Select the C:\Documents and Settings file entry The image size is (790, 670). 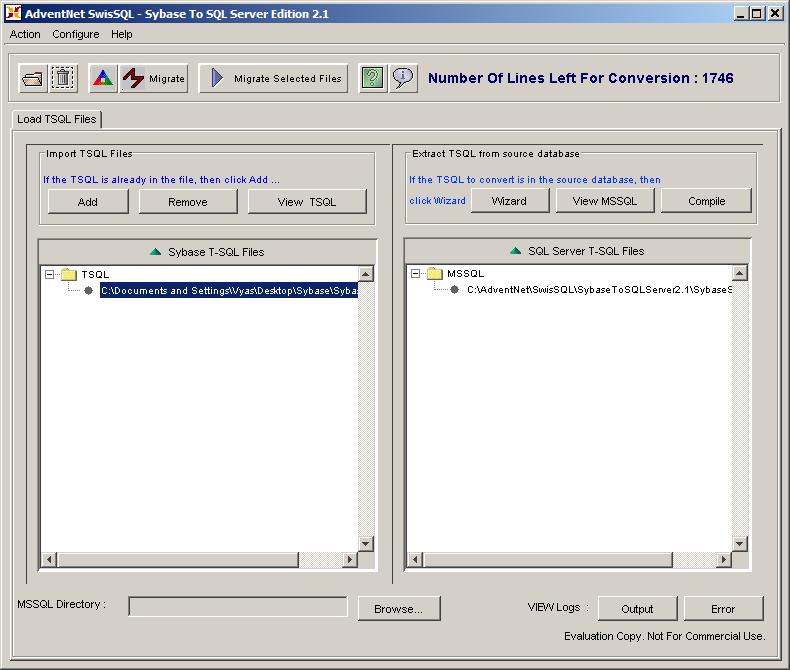click(229, 291)
